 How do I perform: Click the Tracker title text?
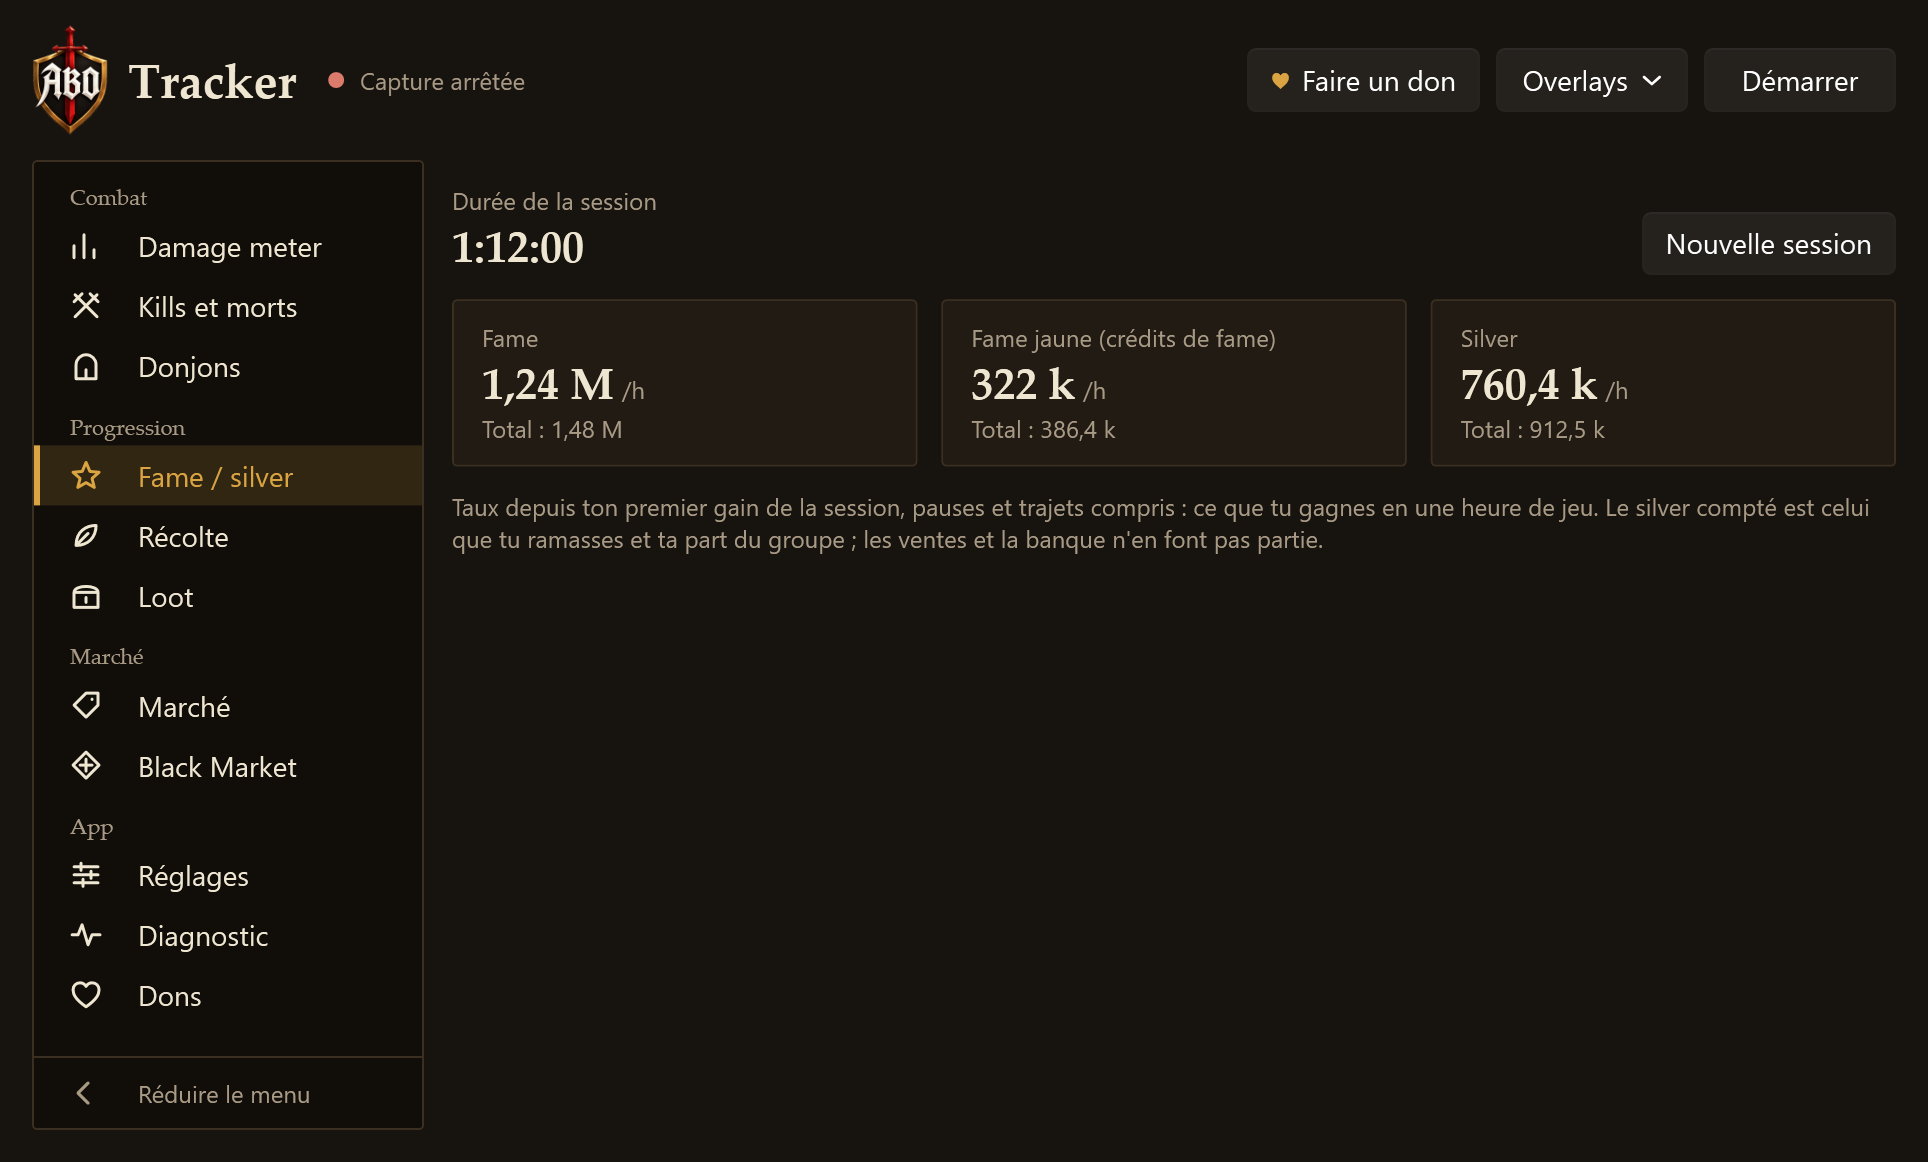pos(213,82)
